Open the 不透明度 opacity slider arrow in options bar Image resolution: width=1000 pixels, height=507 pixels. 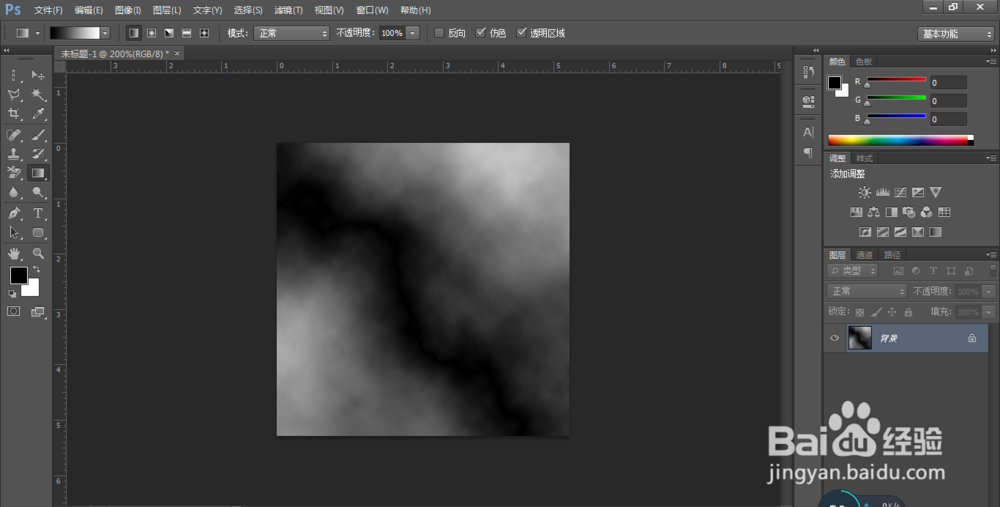tap(413, 33)
